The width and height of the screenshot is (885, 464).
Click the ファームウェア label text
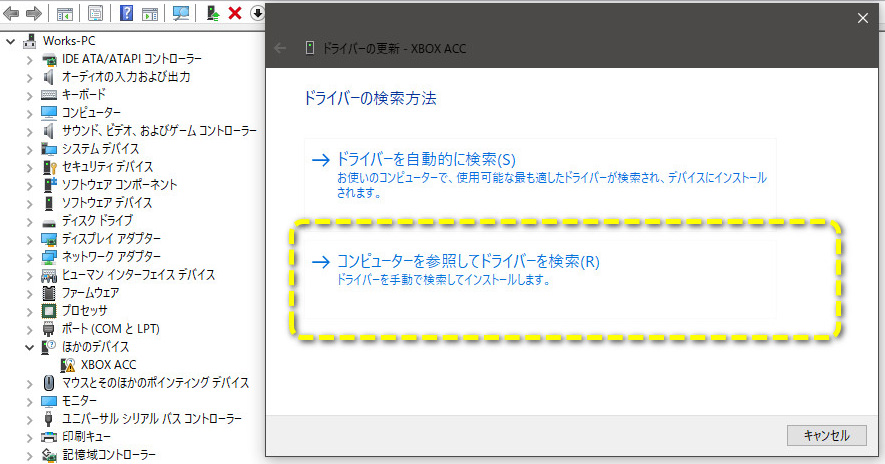pos(90,293)
